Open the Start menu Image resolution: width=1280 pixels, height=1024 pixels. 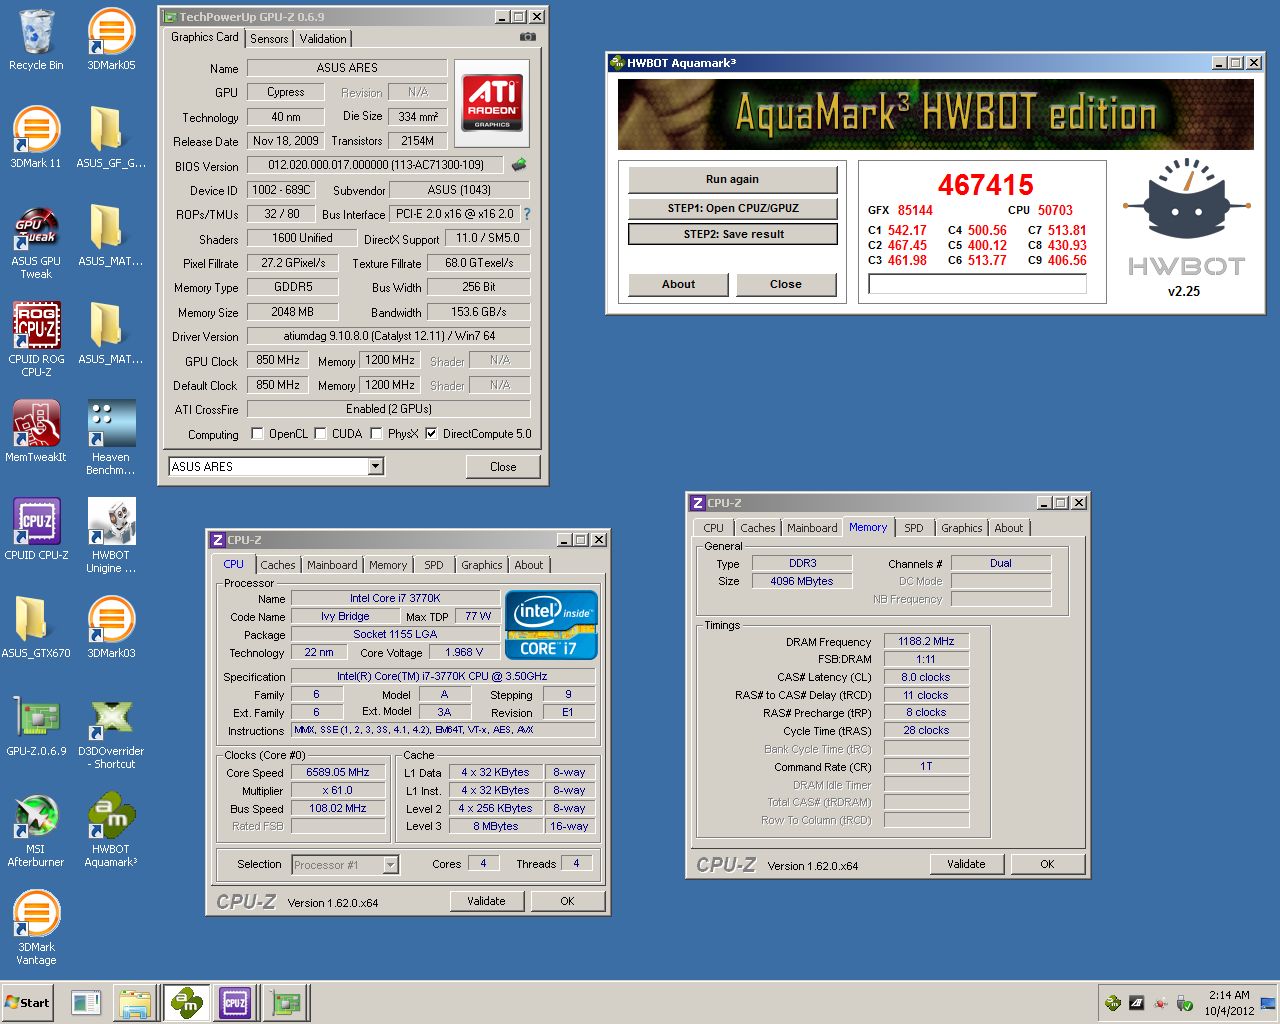(28, 1003)
